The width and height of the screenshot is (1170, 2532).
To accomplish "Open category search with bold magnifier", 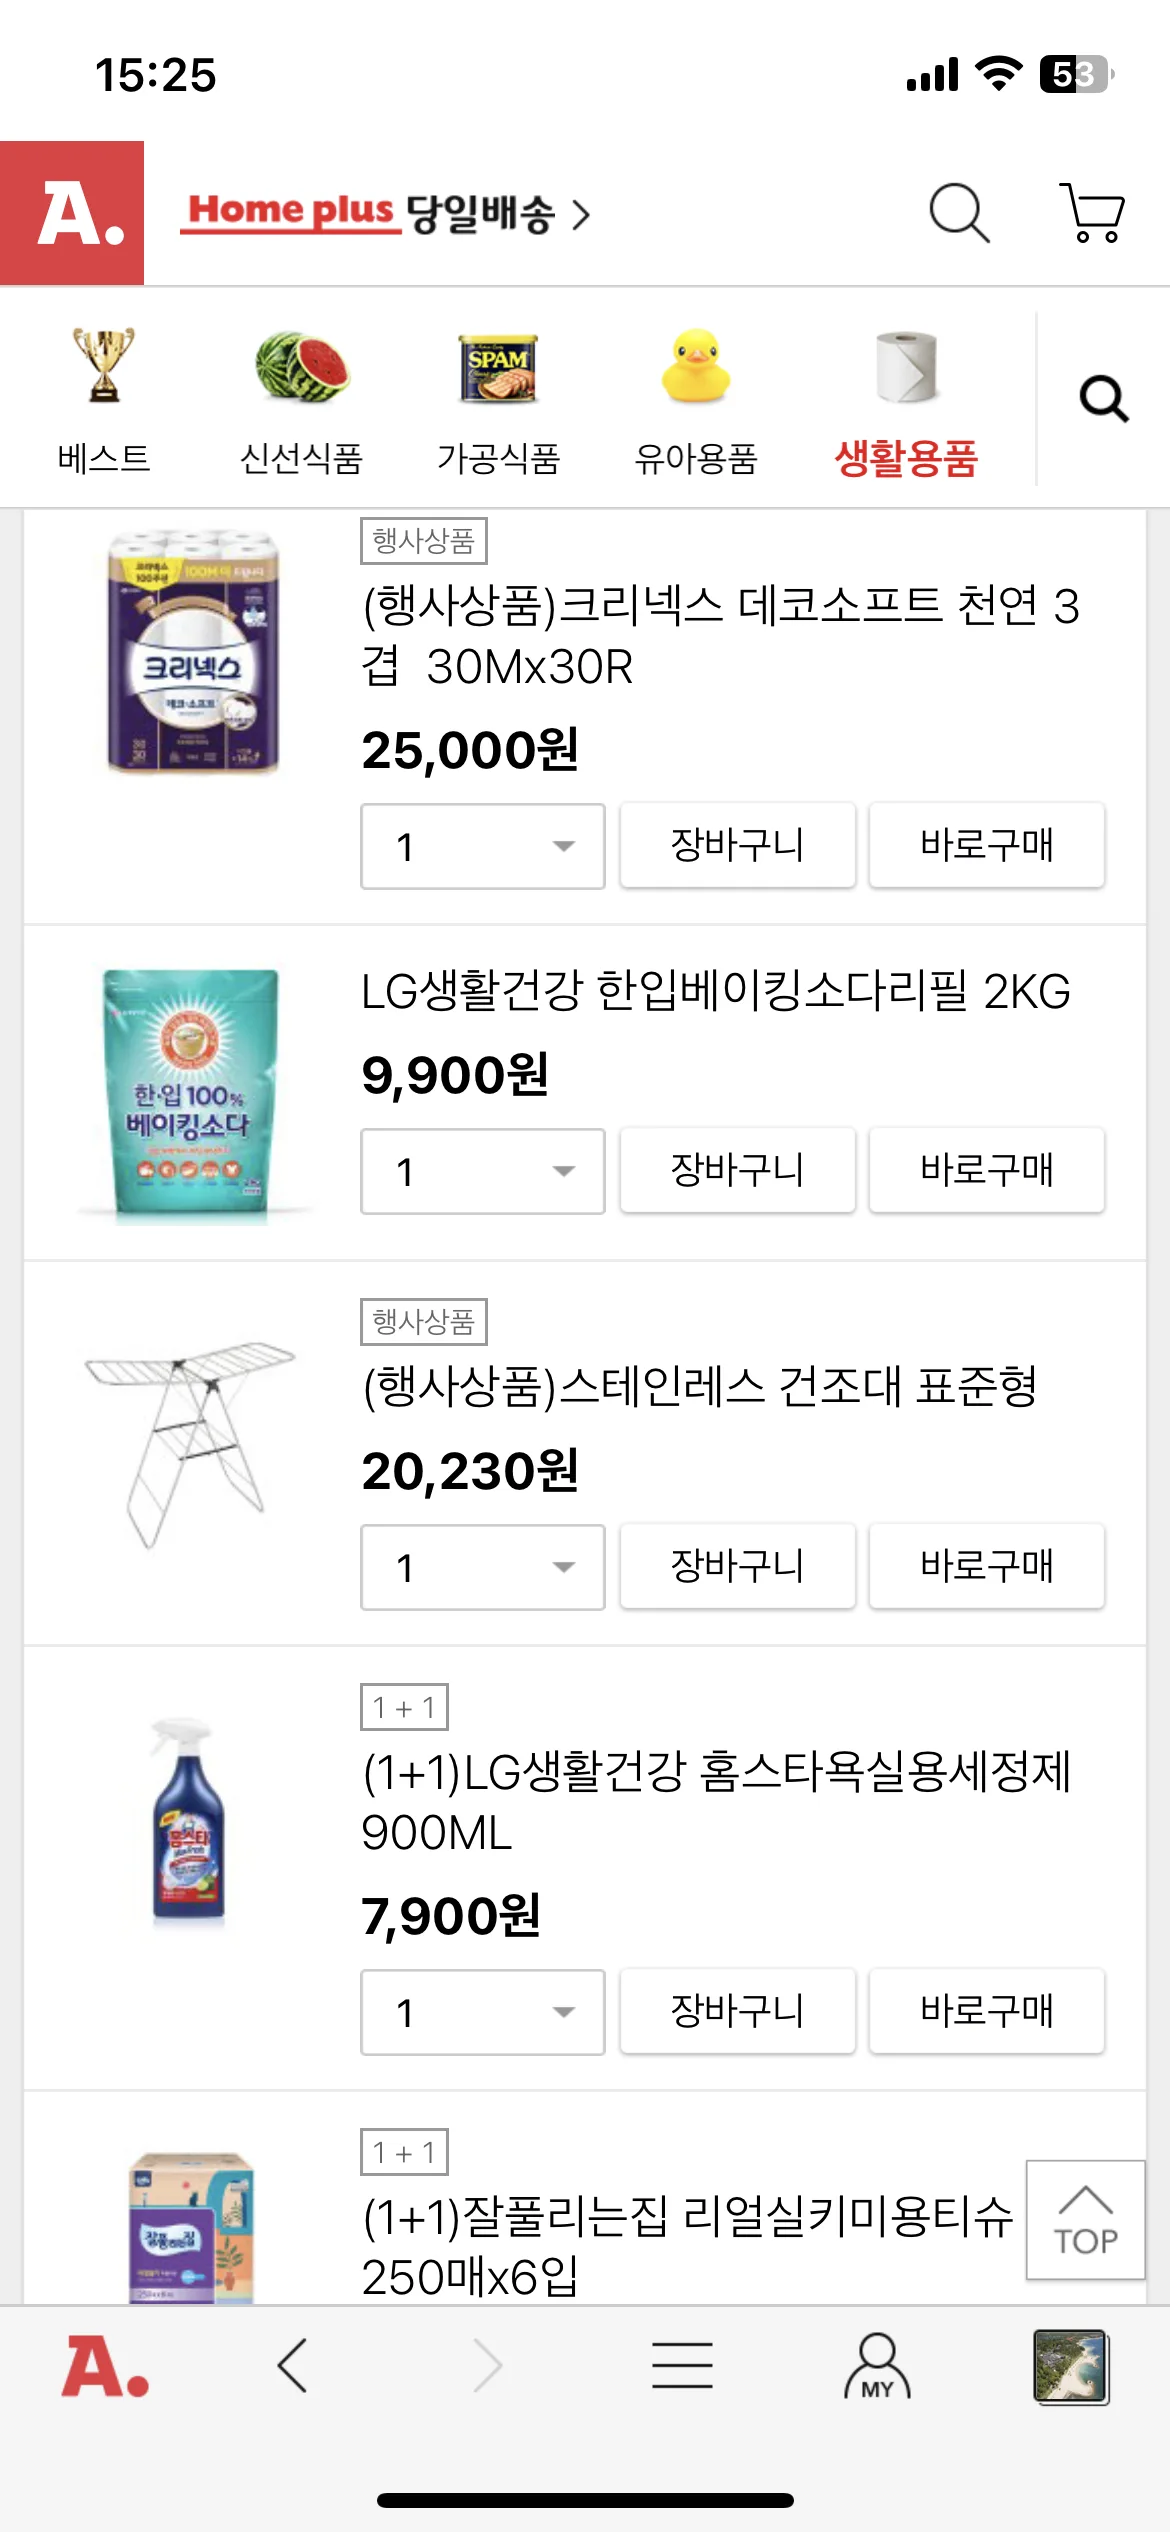I will click(x=1103, y=399).
